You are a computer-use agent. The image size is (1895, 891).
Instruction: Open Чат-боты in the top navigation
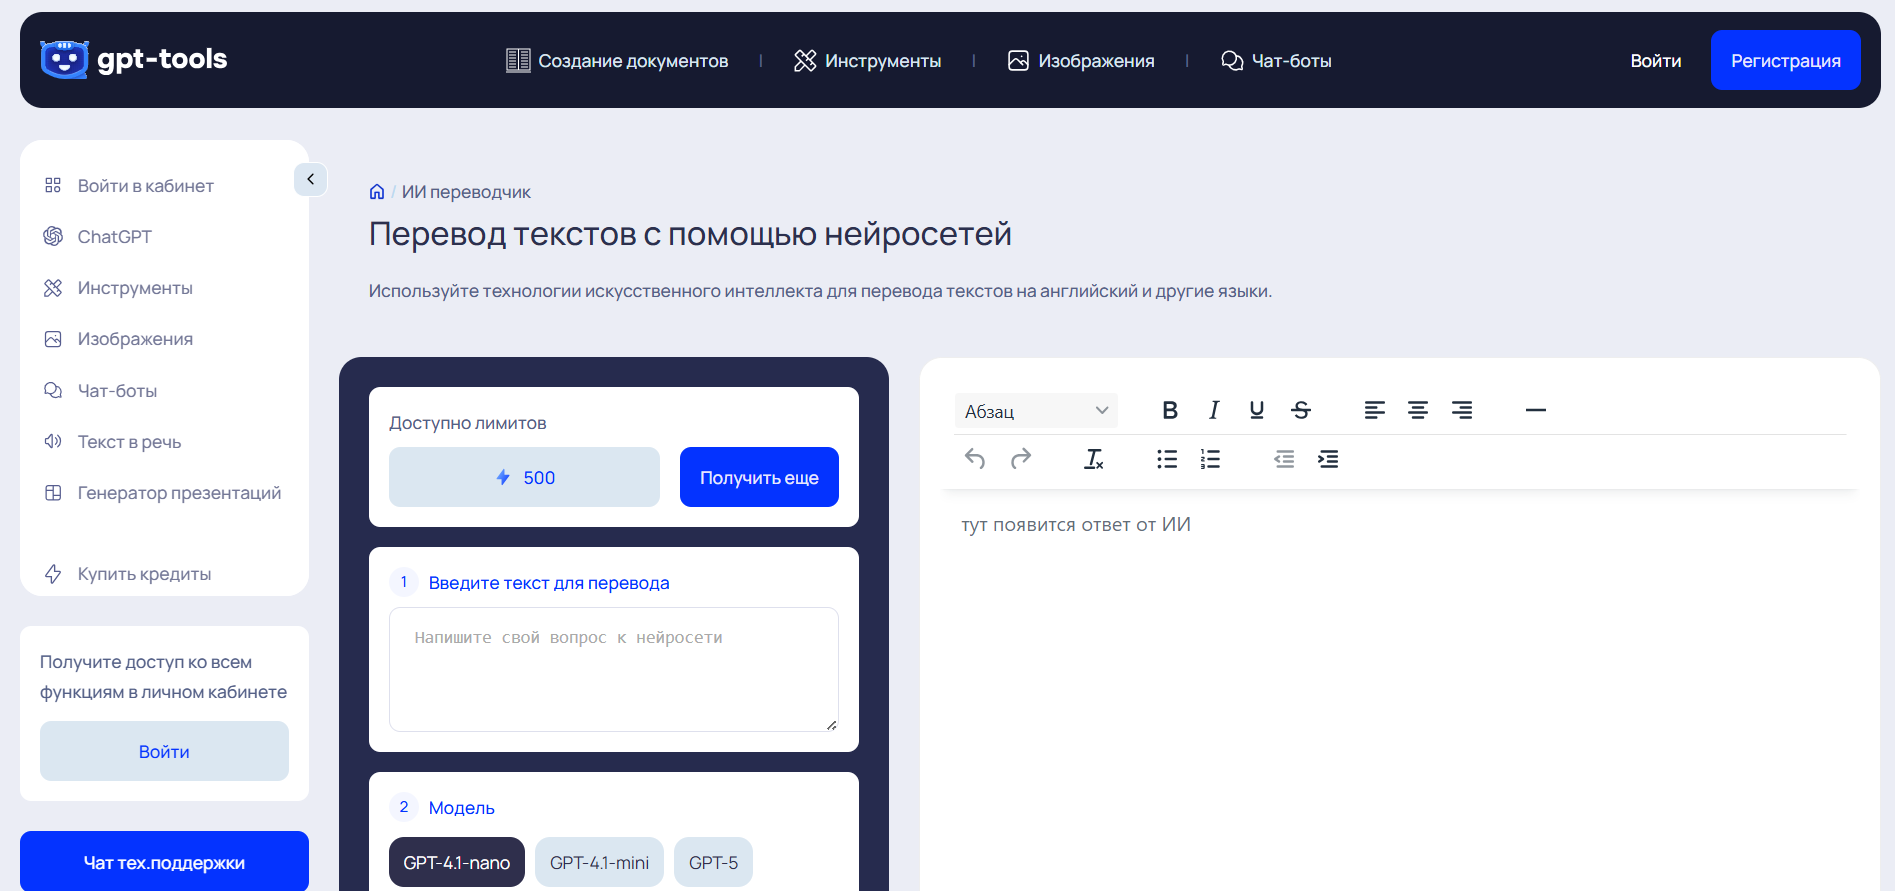(x=1276, y=61)
